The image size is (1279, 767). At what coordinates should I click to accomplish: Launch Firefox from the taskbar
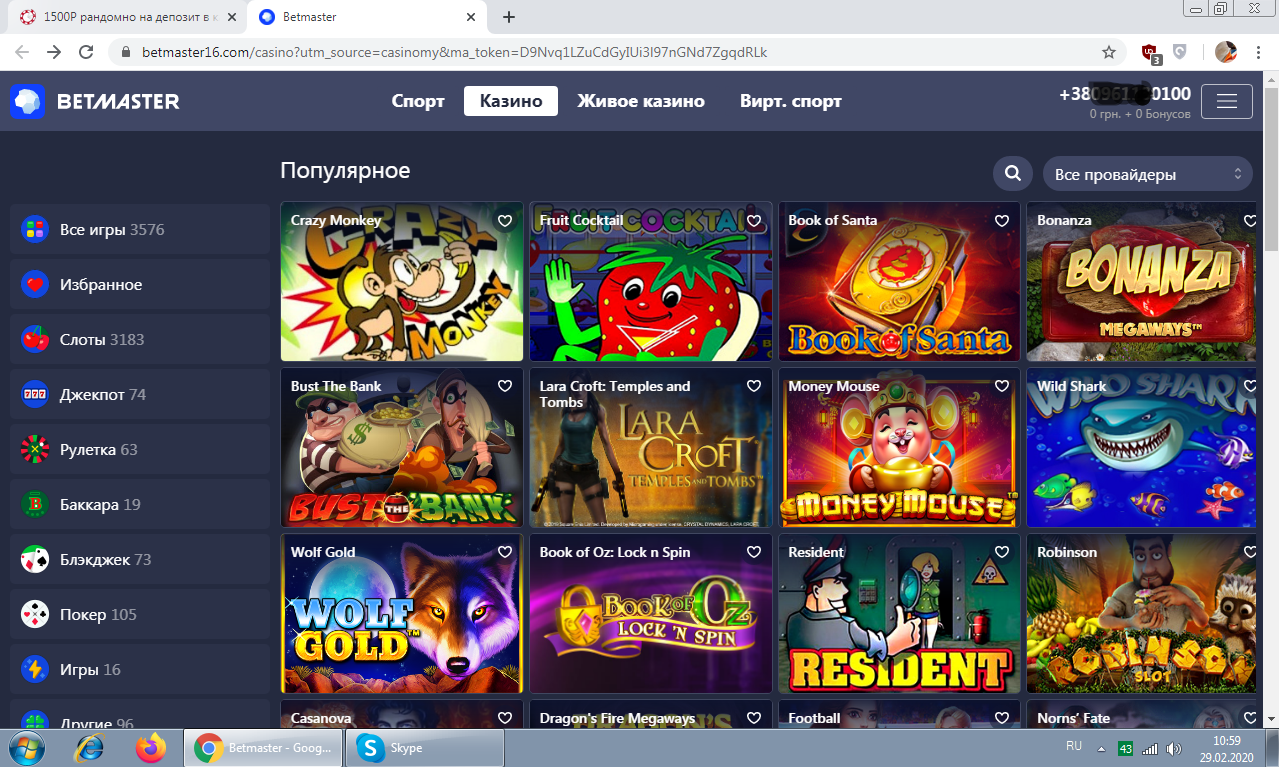click(x=151, y=748)
